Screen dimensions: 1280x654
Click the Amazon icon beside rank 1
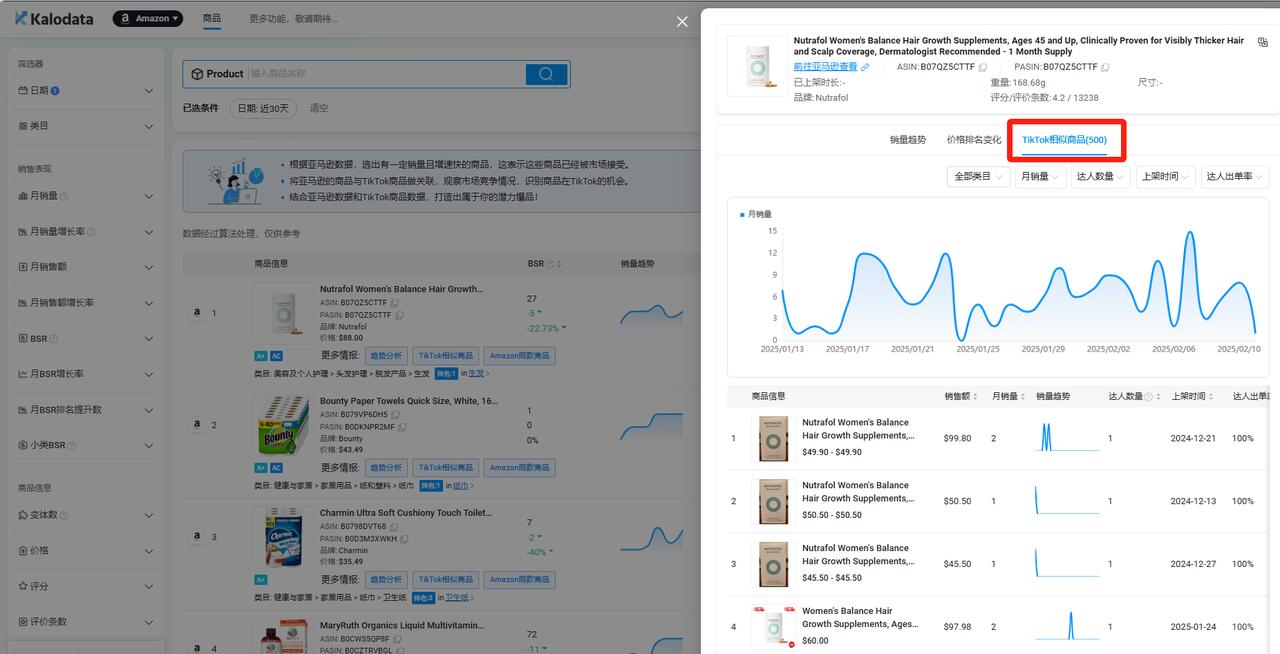click(x=197, y=312)
